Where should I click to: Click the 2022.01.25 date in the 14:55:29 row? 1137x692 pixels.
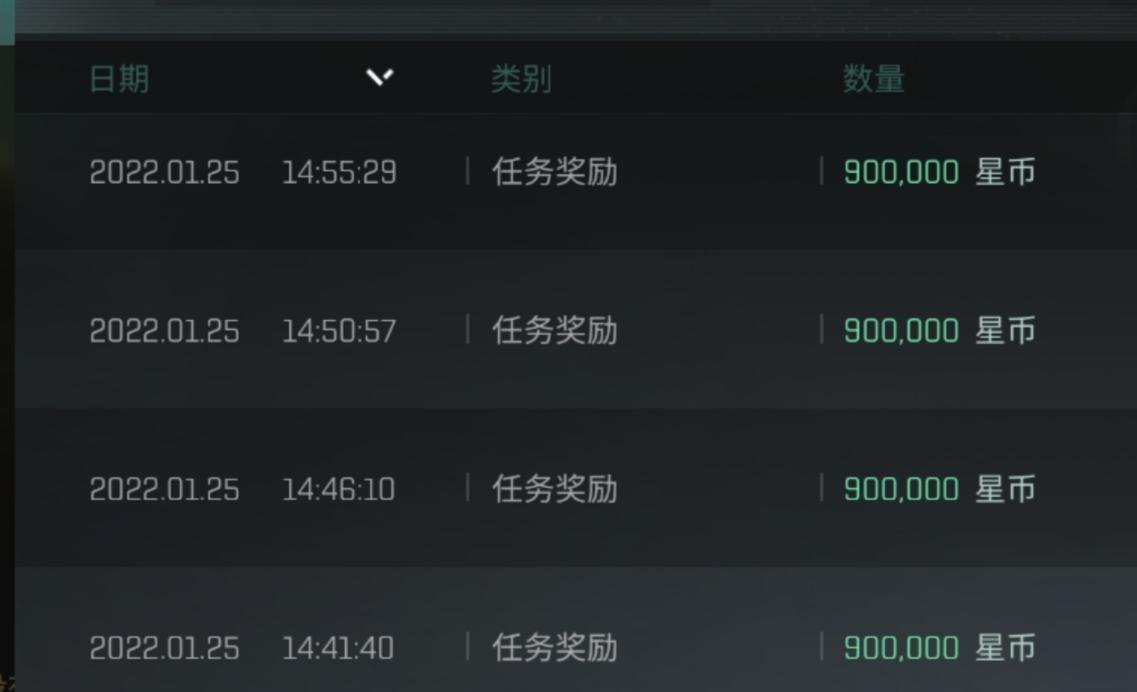(x=165, y=173)
